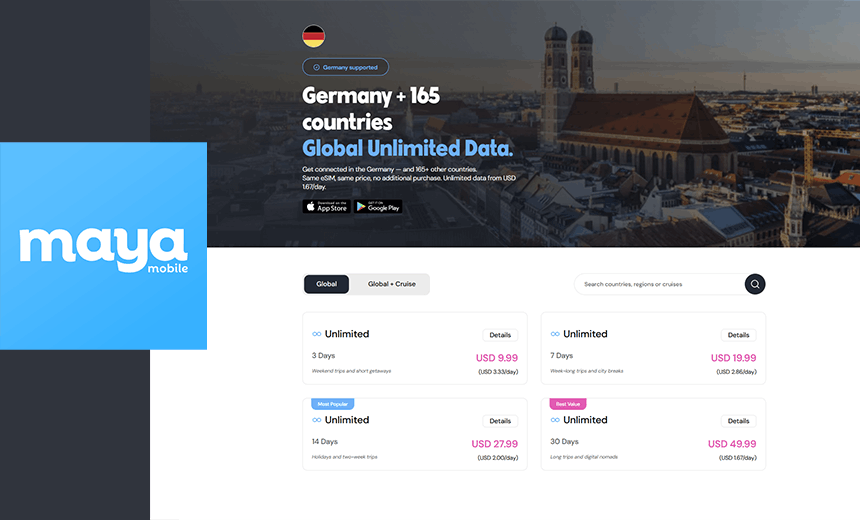The width and height of the screenshot is (860, 520).
Task: Switch to the Global + Cruise tab
Action: click(392, 284)
